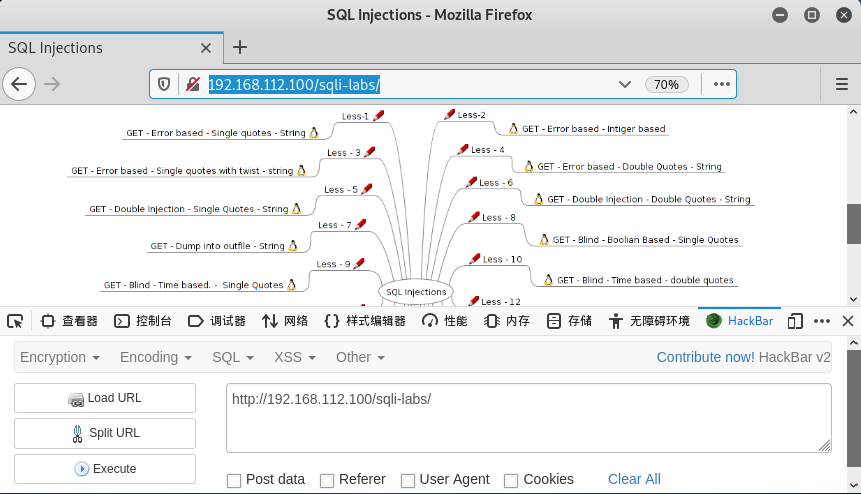Close the SQL Injections tab

click(206, 48)
